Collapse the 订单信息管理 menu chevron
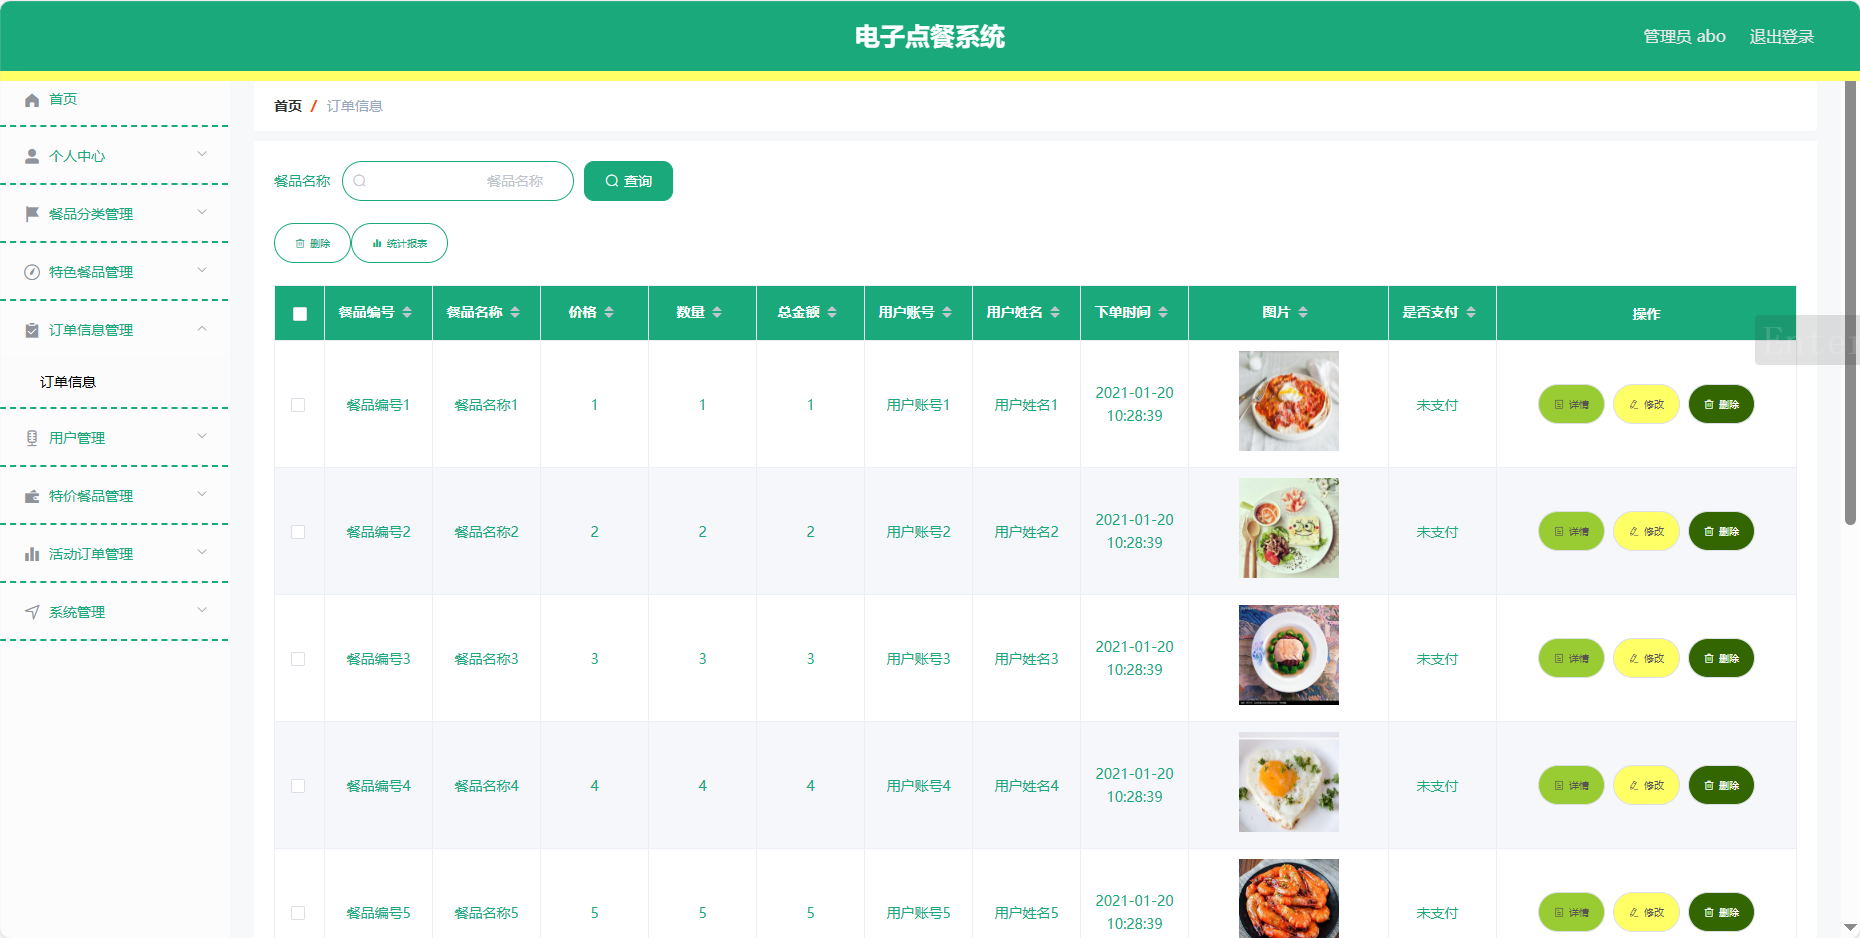Screen dimensions: 1860x938 pos(202,328)
